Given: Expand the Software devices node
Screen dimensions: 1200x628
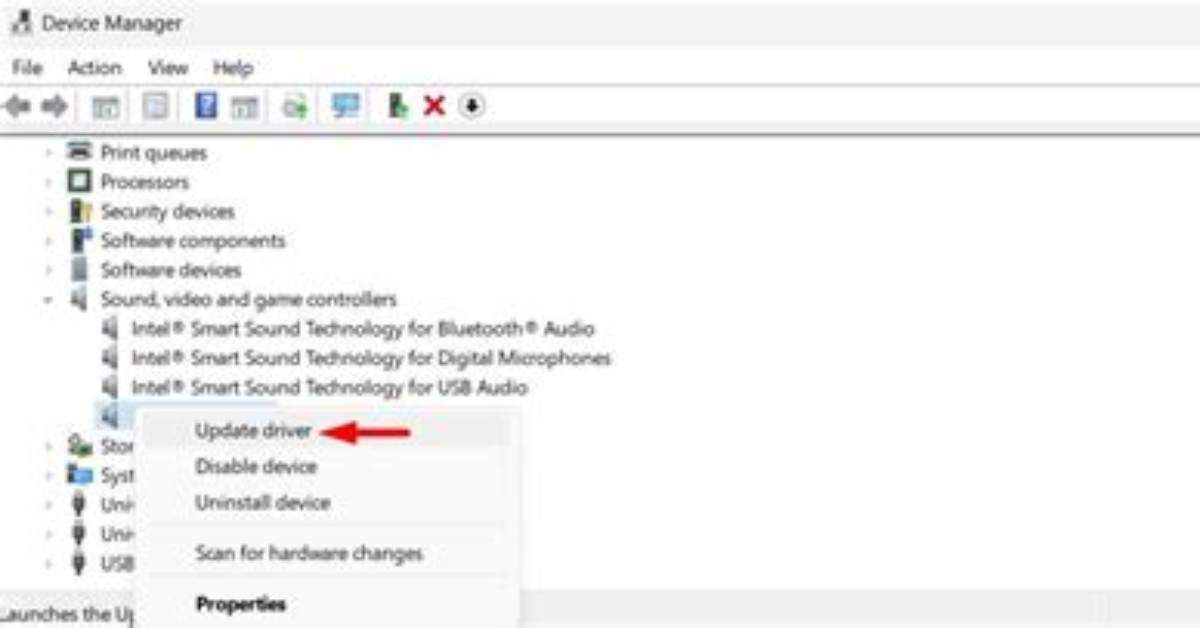Looking at the screenshot, I should click(x=48, y=270).
